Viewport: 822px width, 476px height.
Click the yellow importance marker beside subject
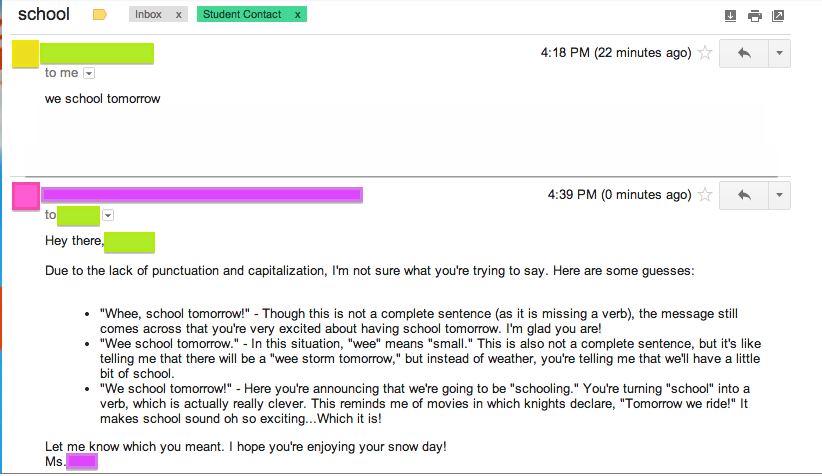point(100,15)
